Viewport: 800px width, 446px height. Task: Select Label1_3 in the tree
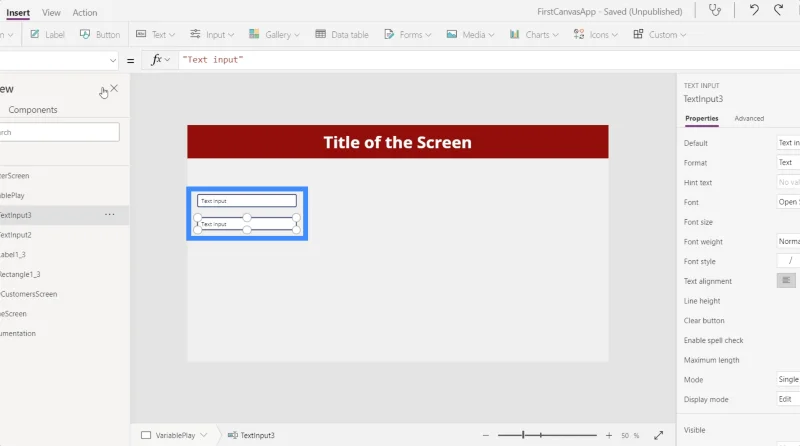pos(13,255)
